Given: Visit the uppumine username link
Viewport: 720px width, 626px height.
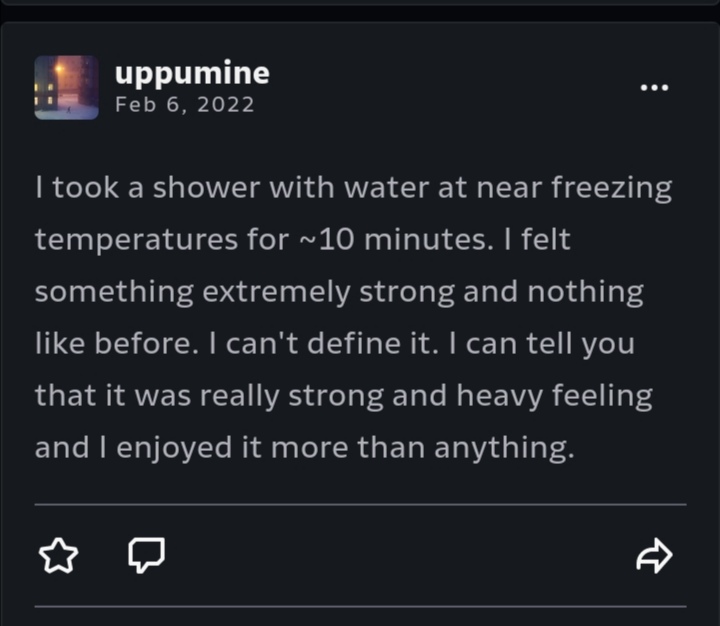Looking at the screenshot, I should tap(192, 73).
